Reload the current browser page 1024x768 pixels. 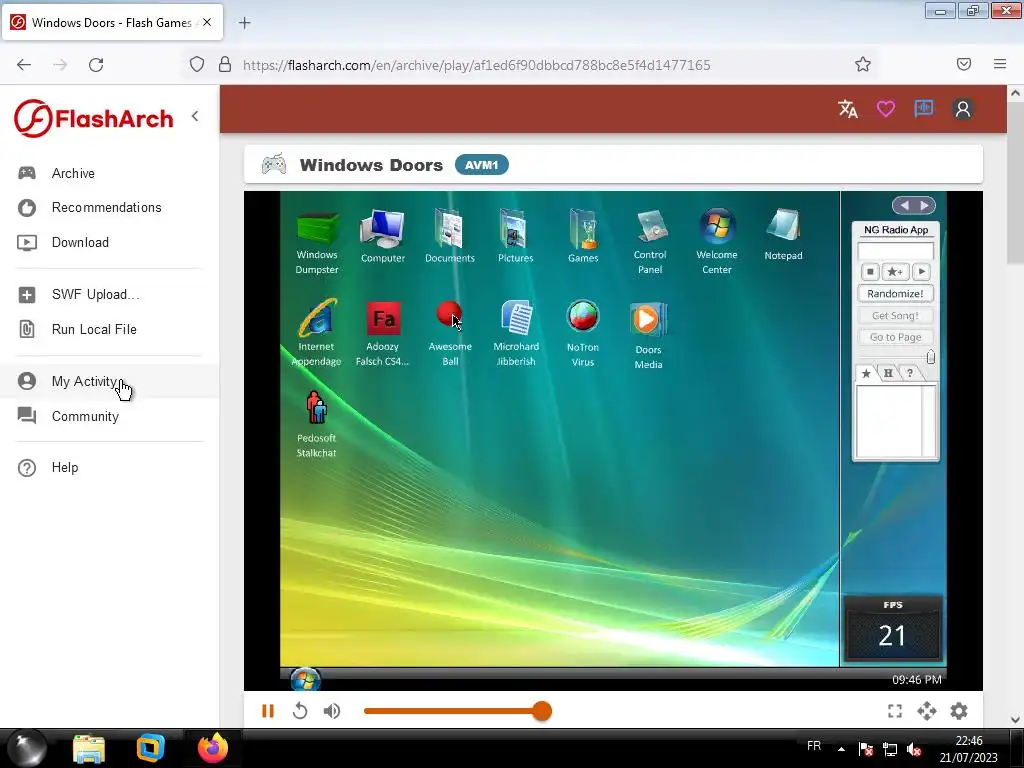tap(96, 64)
